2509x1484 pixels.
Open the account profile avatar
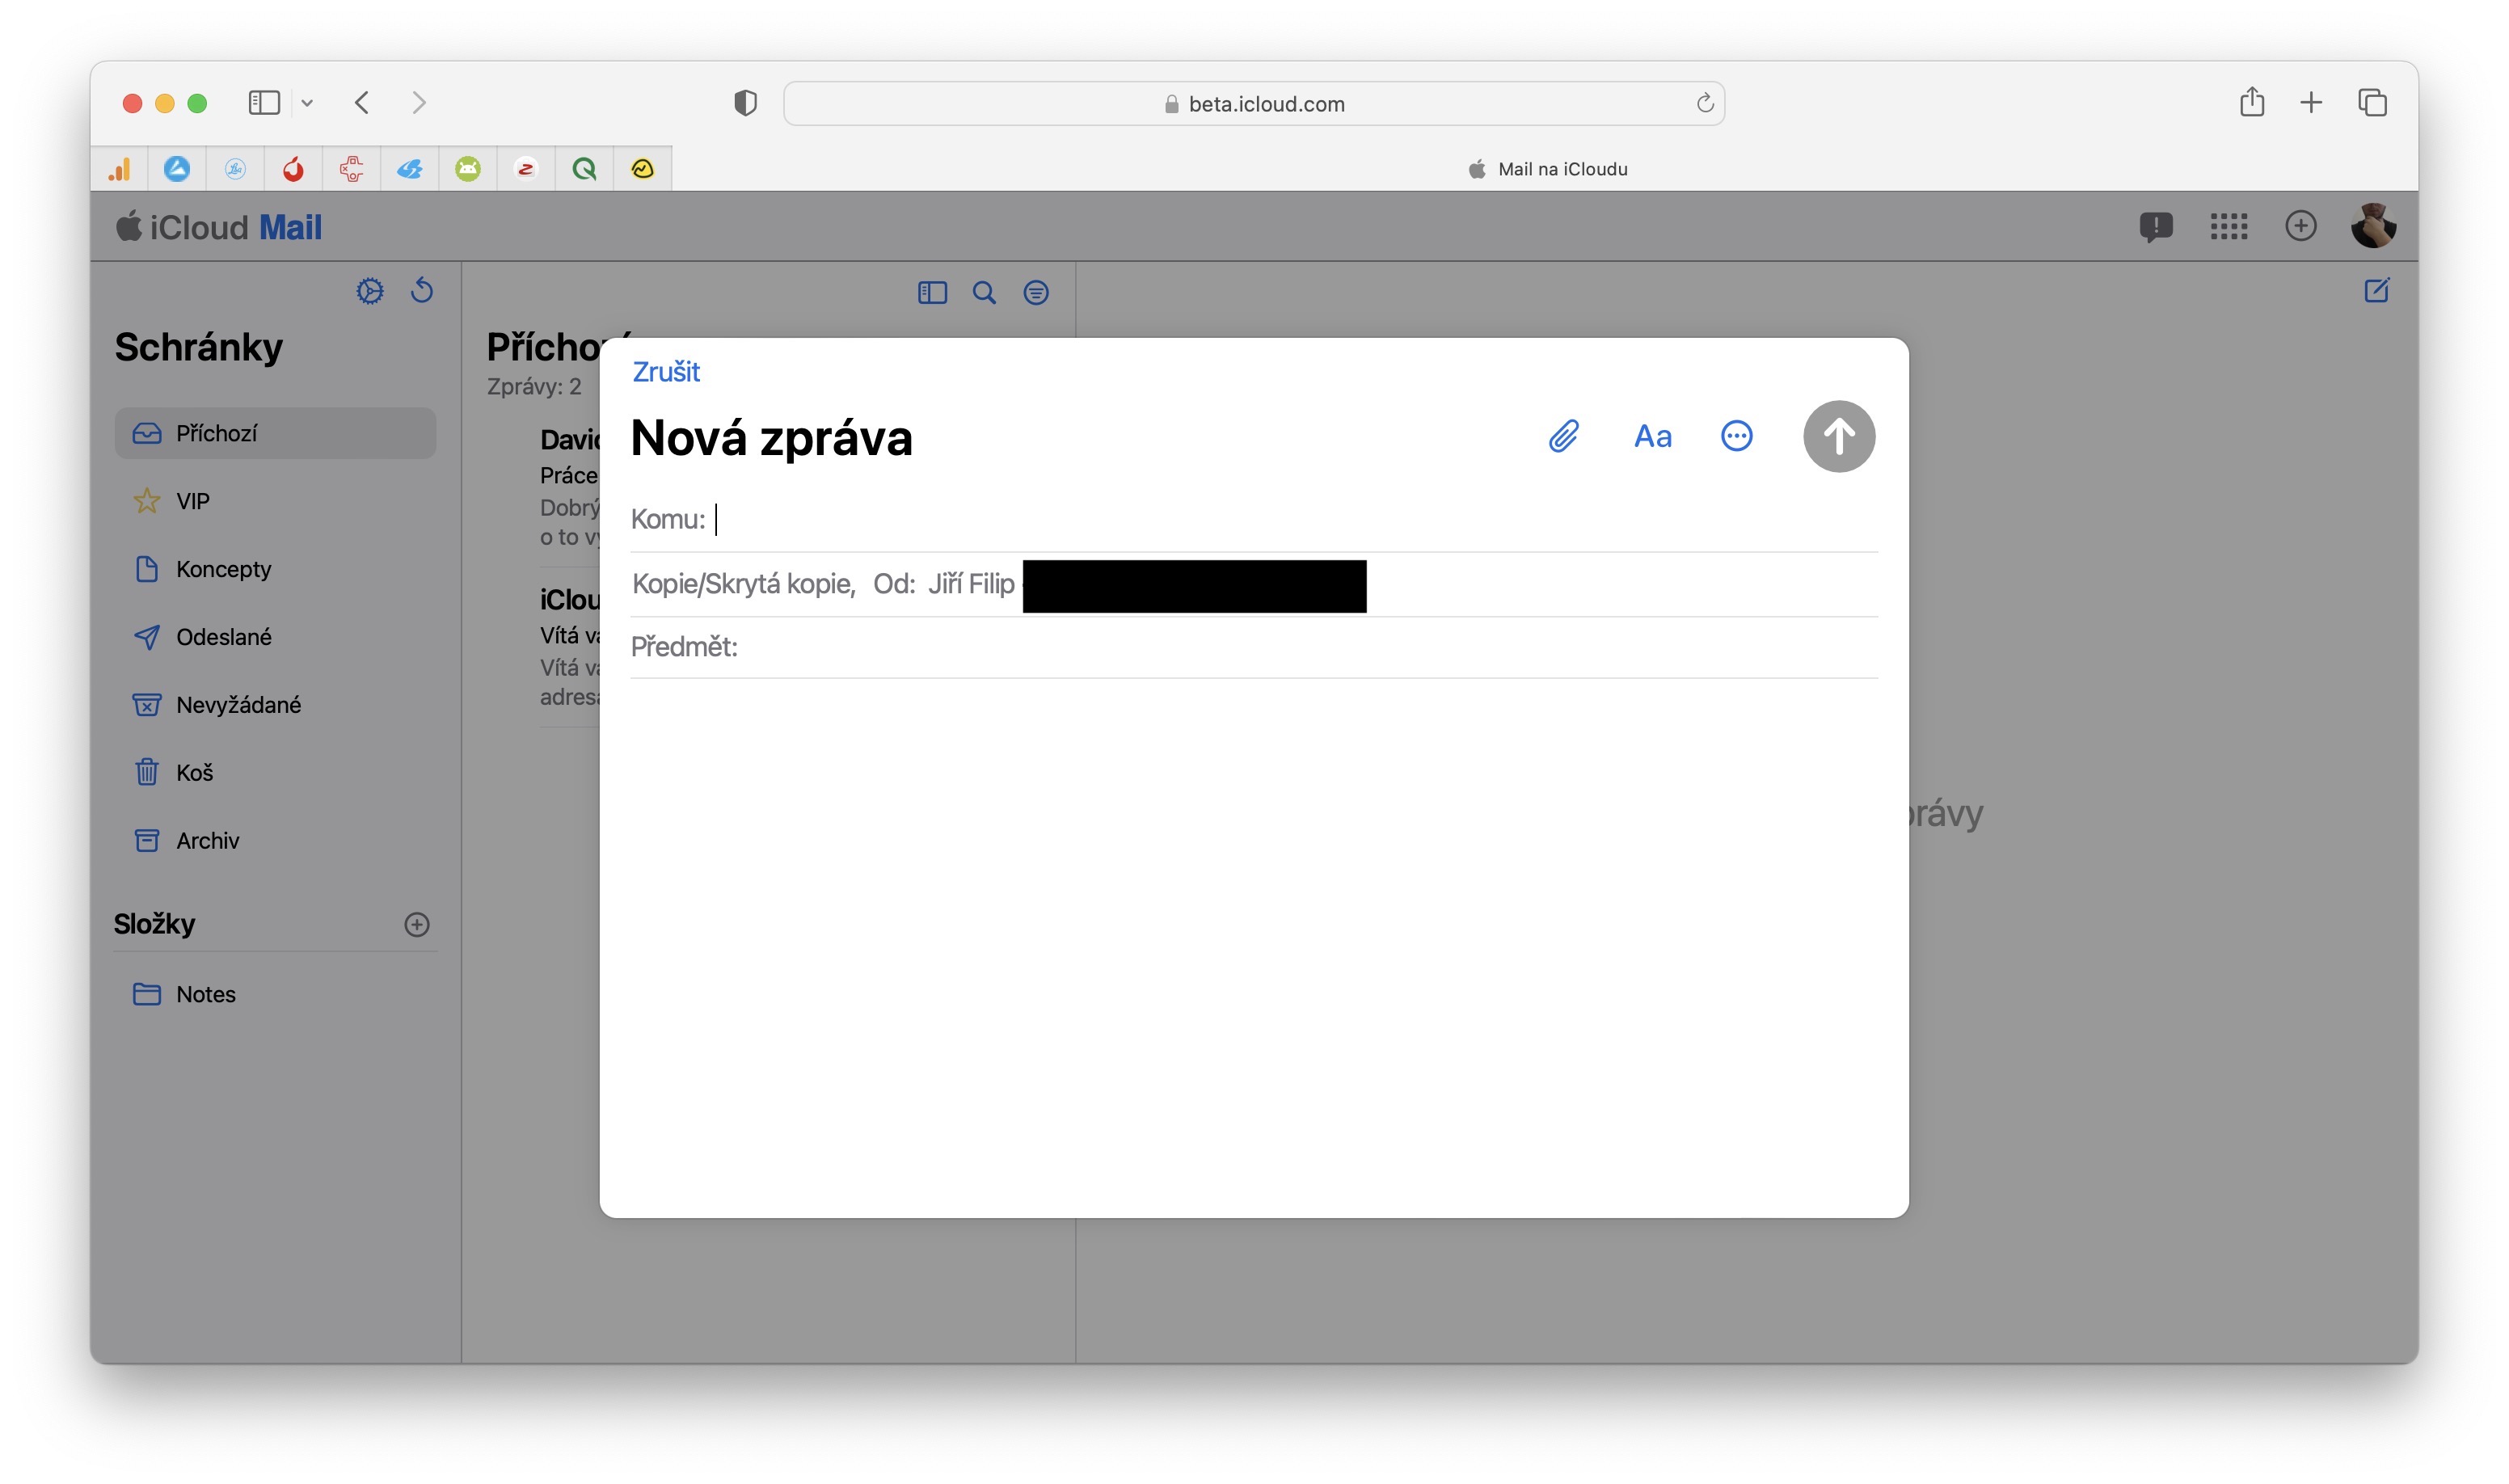2372,227
